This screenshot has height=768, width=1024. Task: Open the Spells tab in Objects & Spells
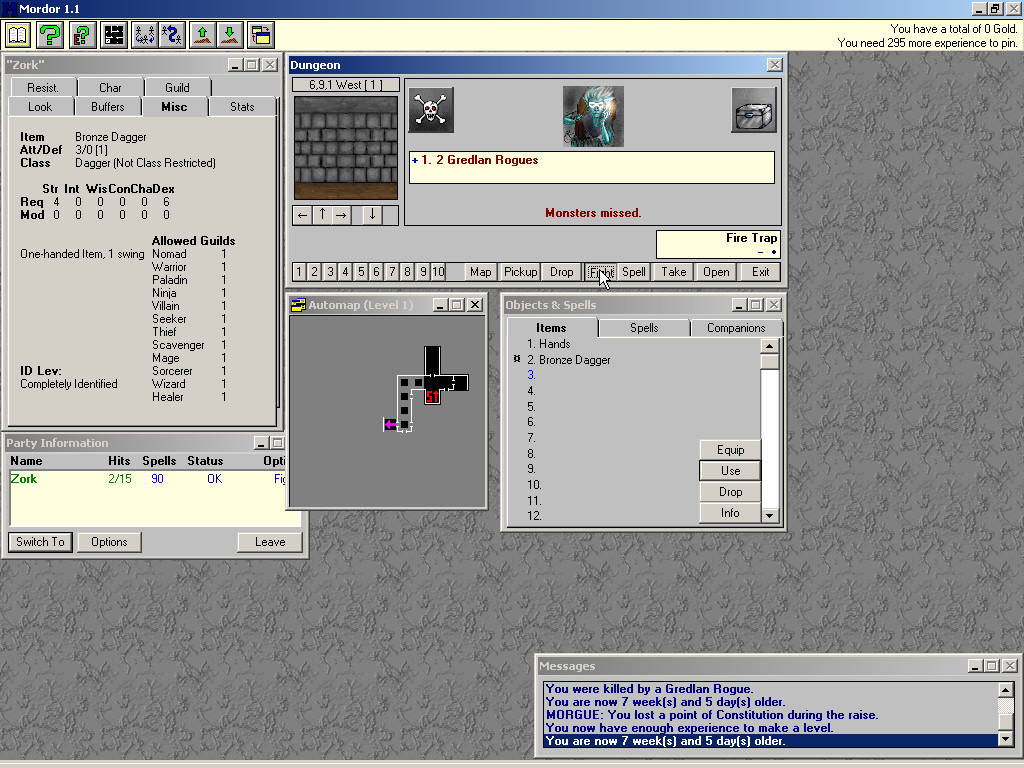point(644,328)
